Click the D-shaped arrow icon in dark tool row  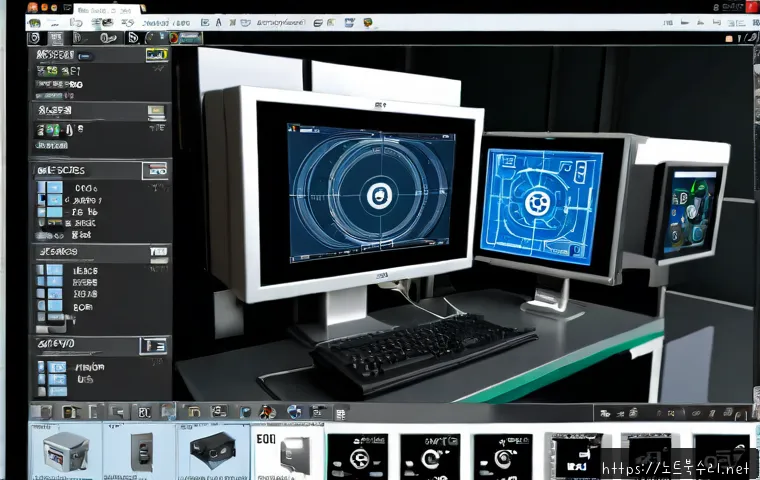tap(133, 38)
